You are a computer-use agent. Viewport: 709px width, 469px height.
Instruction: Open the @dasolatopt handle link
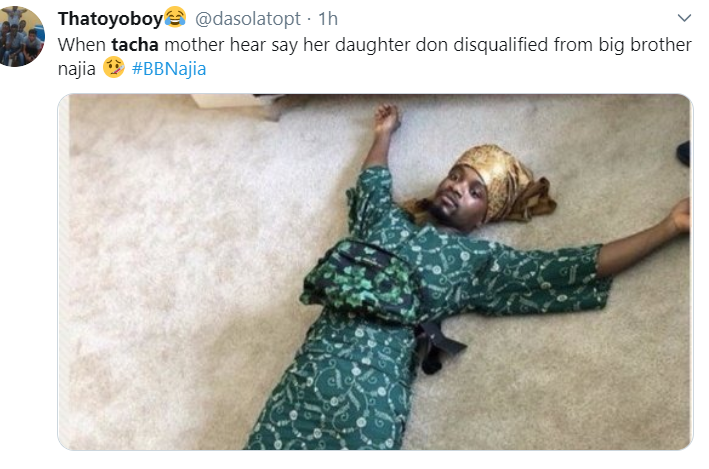click(248, 19)
